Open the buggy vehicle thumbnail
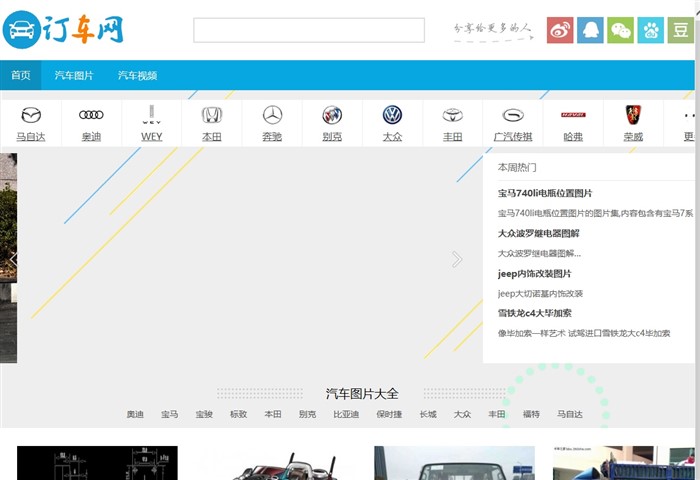 click(276, 463)
